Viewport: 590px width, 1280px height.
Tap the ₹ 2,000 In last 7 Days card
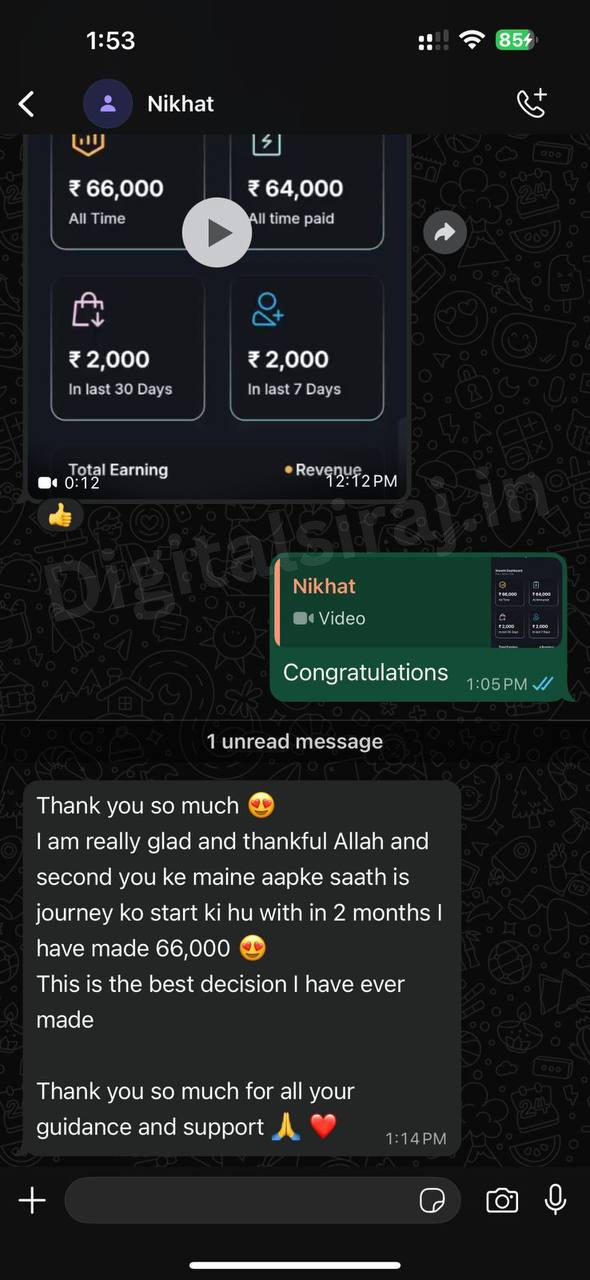coord(307,348)
